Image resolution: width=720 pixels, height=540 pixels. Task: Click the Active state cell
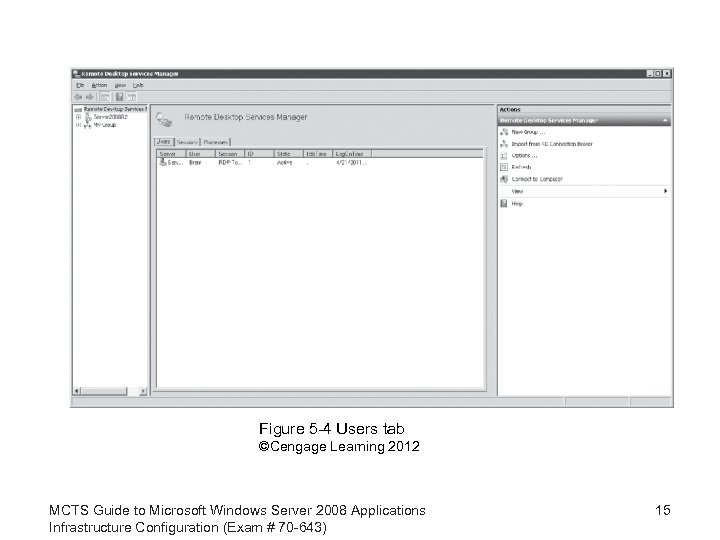285,163
